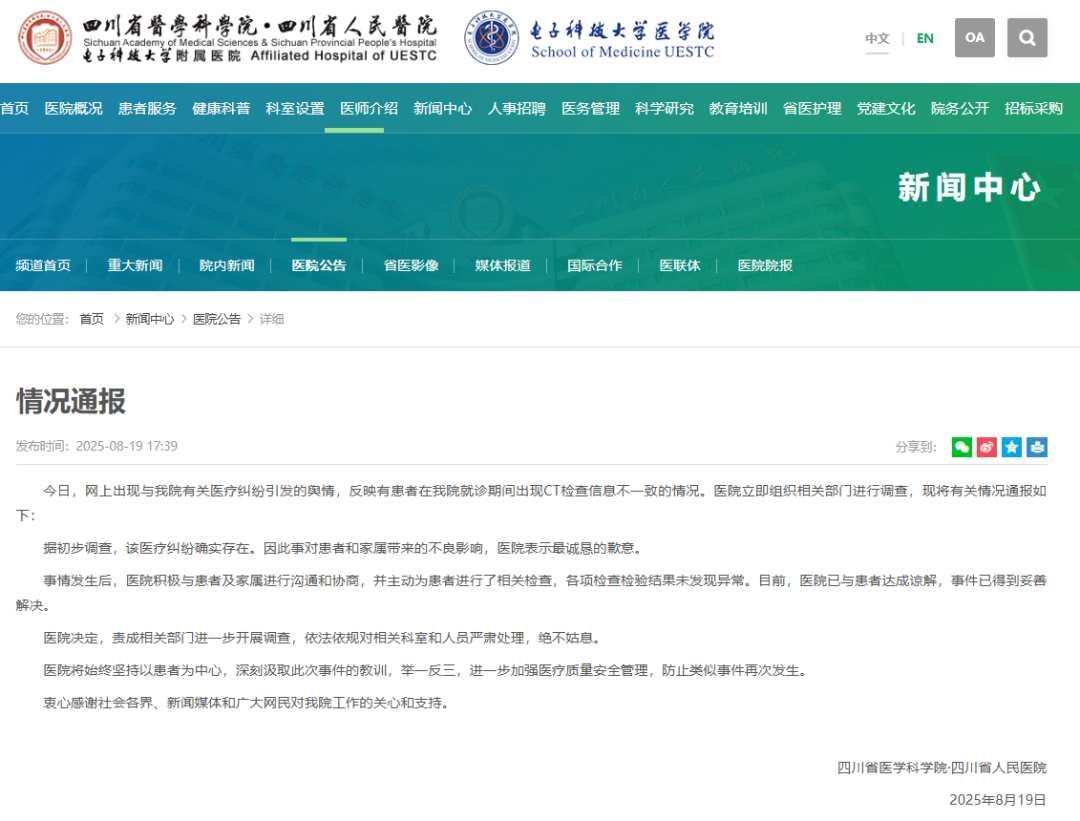Open the search magnifier icon

[x=1027, y=38]
